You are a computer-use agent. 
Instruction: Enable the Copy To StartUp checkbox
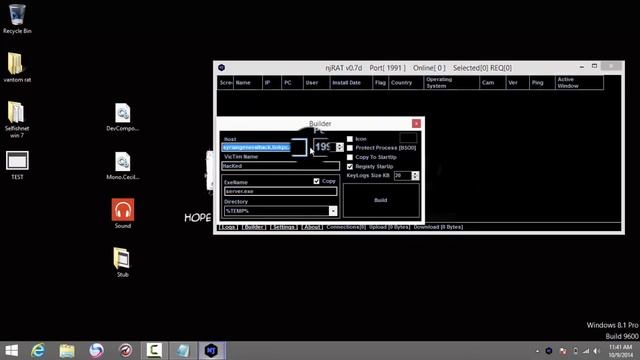[x=350, y=157]
